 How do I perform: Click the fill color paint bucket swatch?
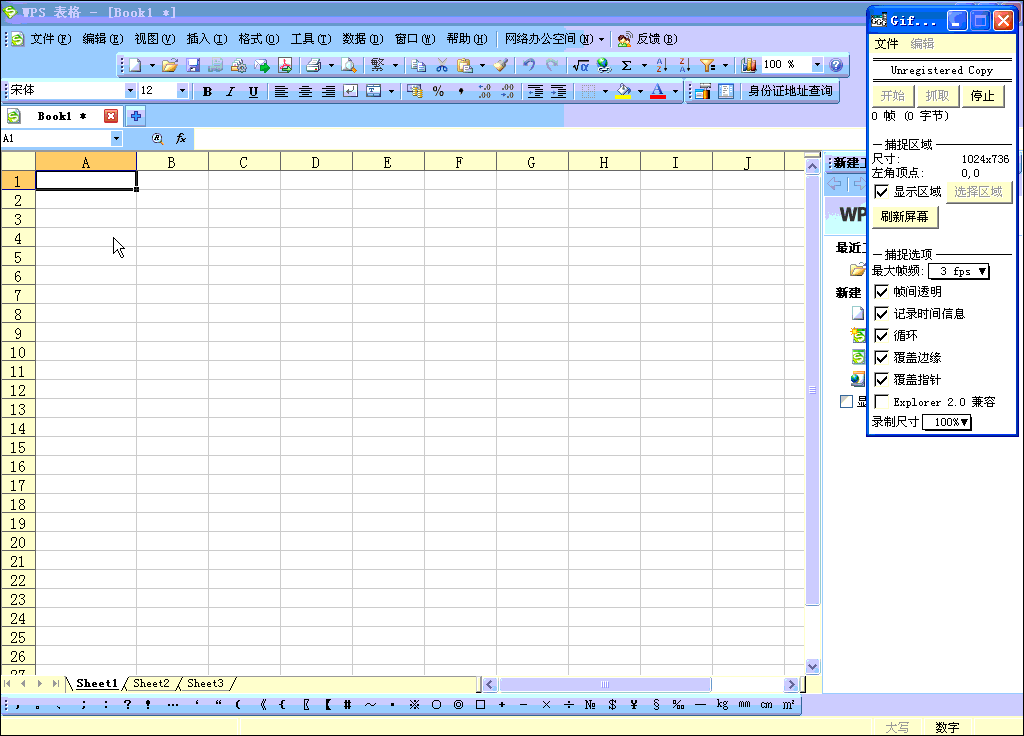pos(624,91)
